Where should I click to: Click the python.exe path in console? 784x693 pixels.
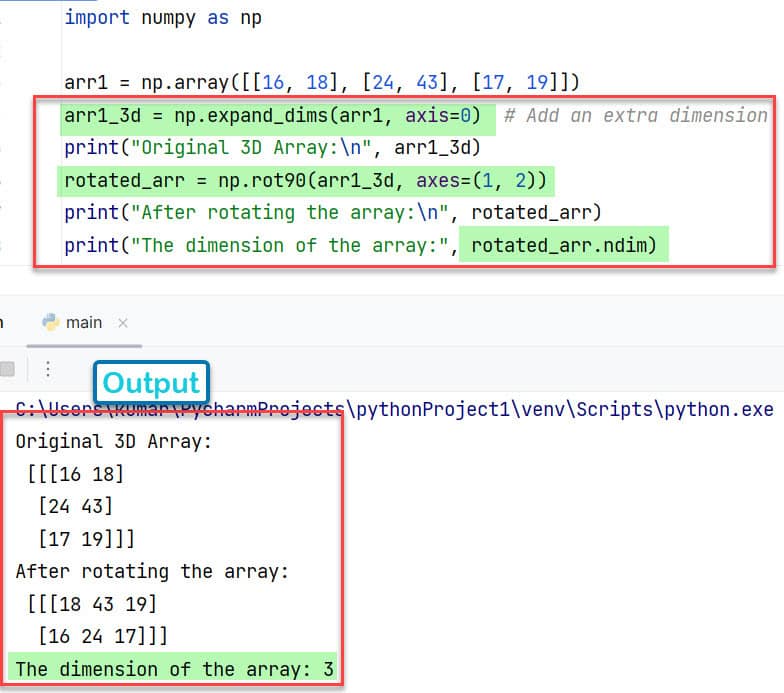pos(394,410)
